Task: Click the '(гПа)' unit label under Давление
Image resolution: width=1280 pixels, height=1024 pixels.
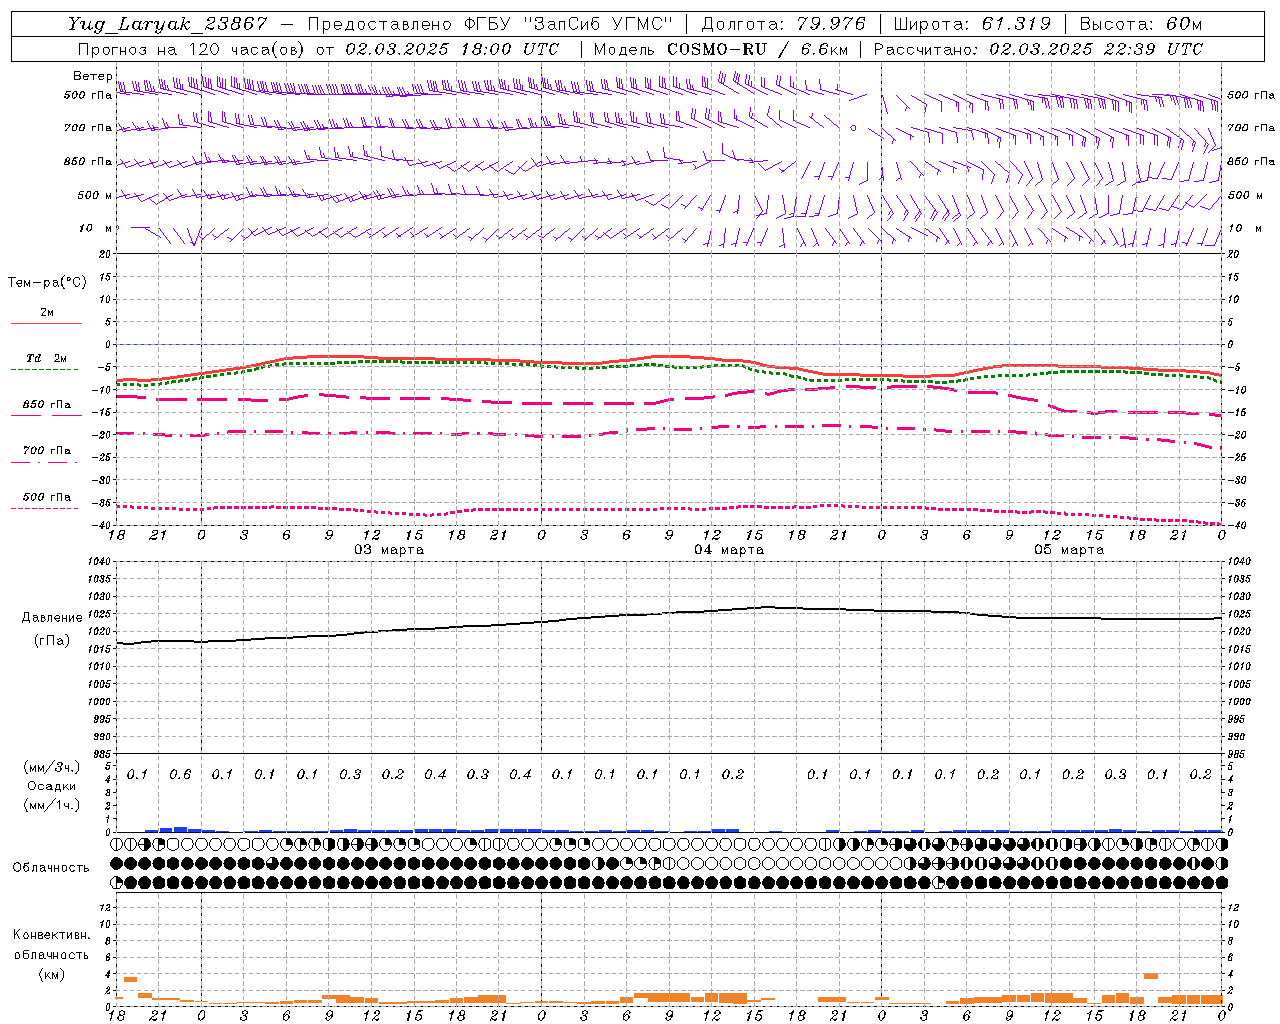Action: (x=52, y=641)
